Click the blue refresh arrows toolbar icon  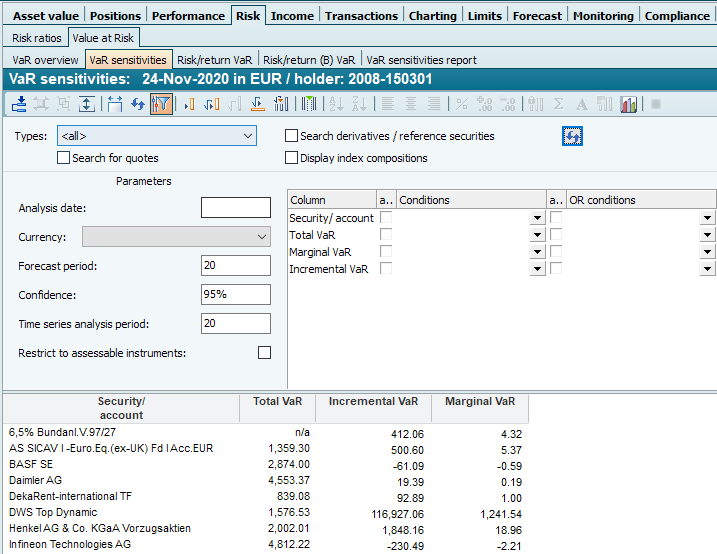(x=139, y=104)
